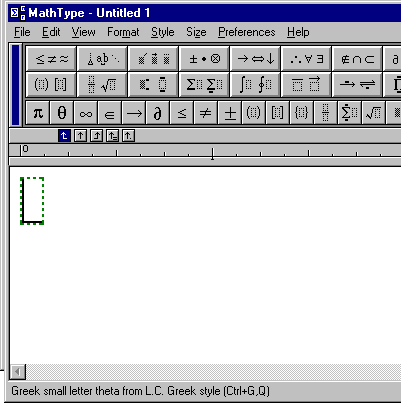Insert the square root template from small bar
The image size is (401, 403).
pos(374,113)
